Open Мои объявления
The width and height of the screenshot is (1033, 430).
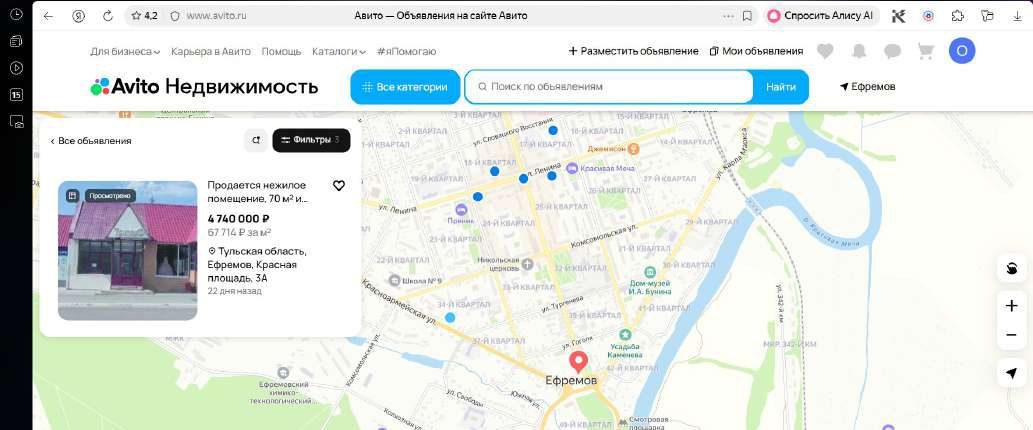[x=756, y=51]
